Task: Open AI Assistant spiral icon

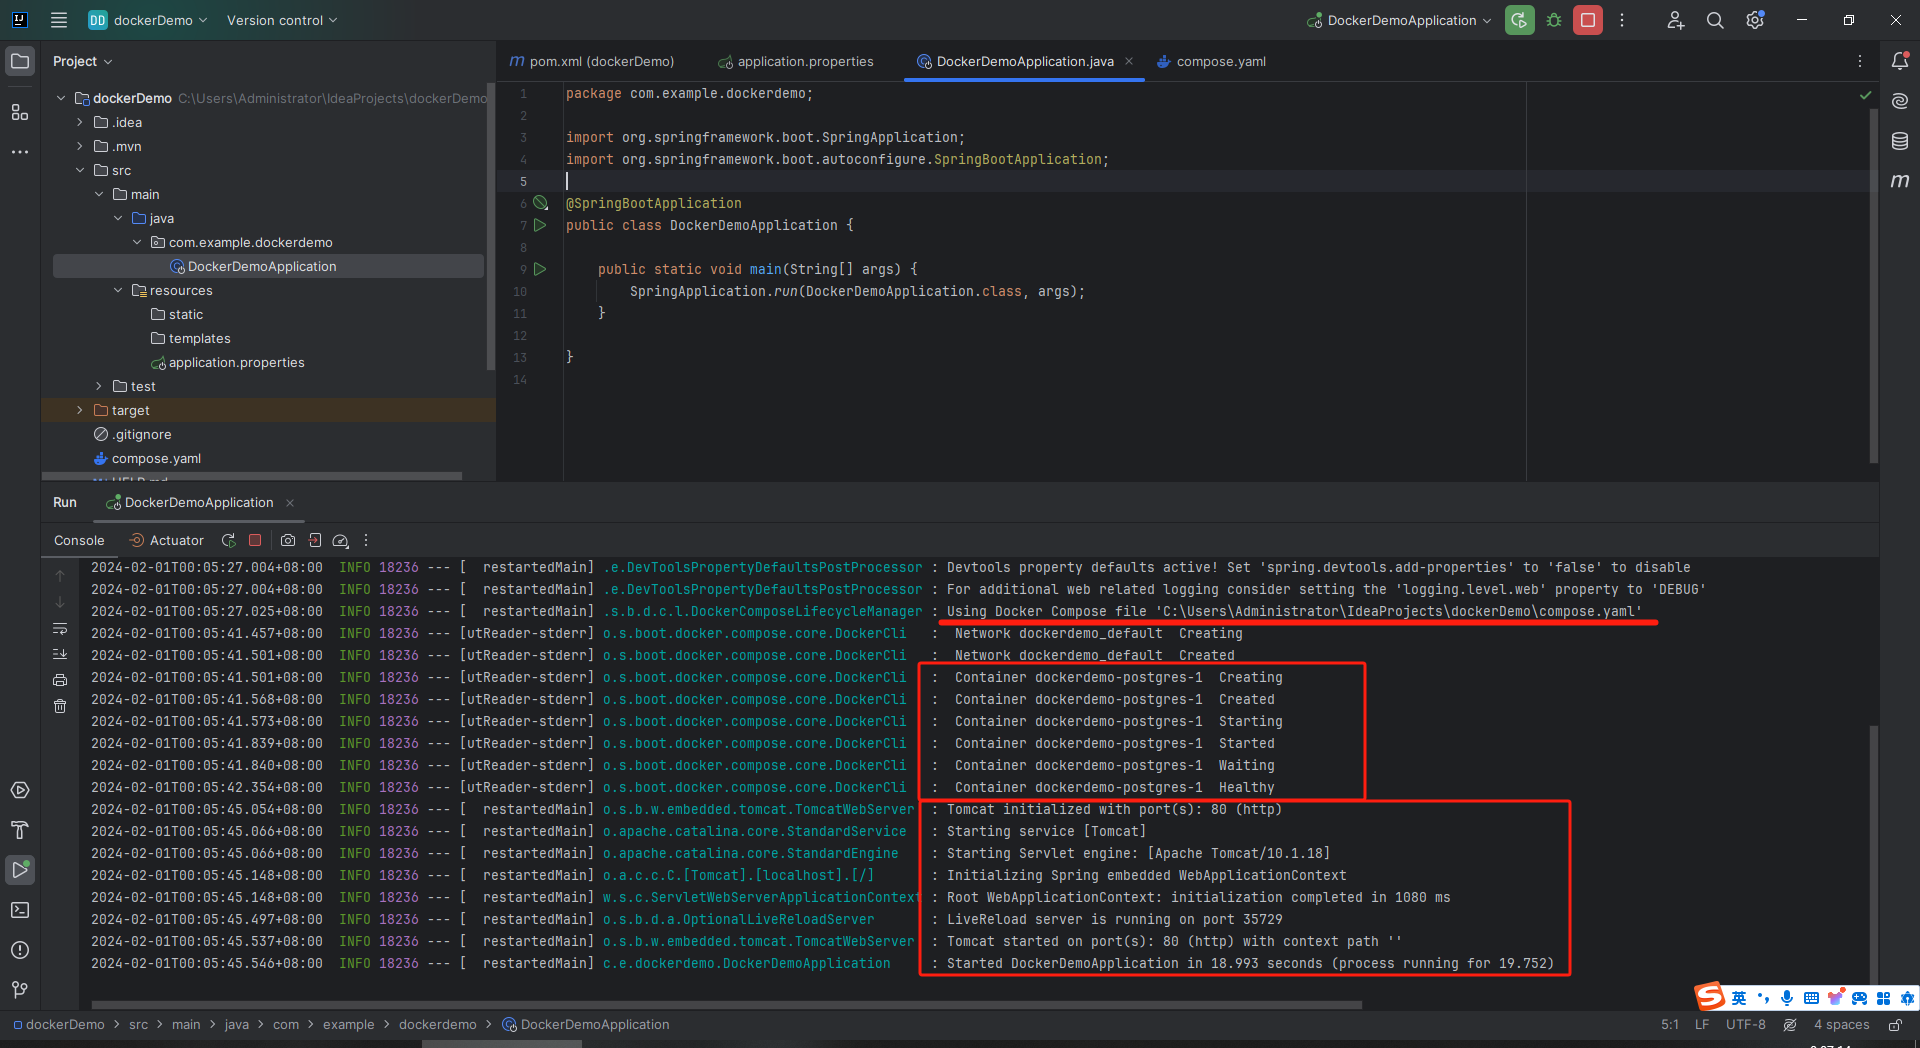Action: coord(1900,101)
